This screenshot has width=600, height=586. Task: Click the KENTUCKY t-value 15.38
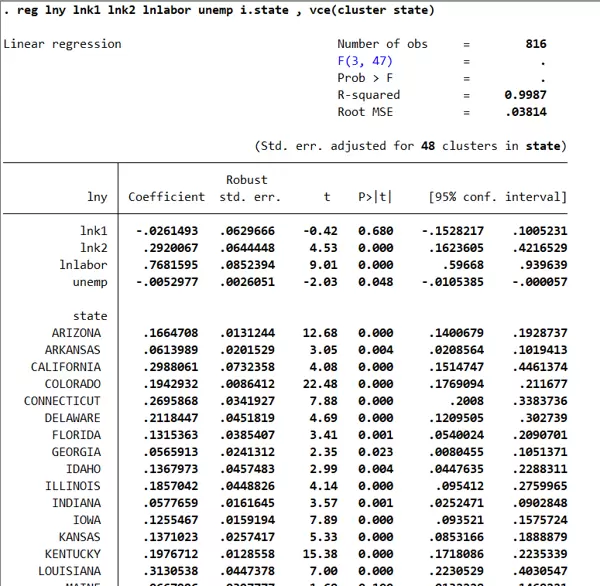pyautogui.click(x=321, y=554)
